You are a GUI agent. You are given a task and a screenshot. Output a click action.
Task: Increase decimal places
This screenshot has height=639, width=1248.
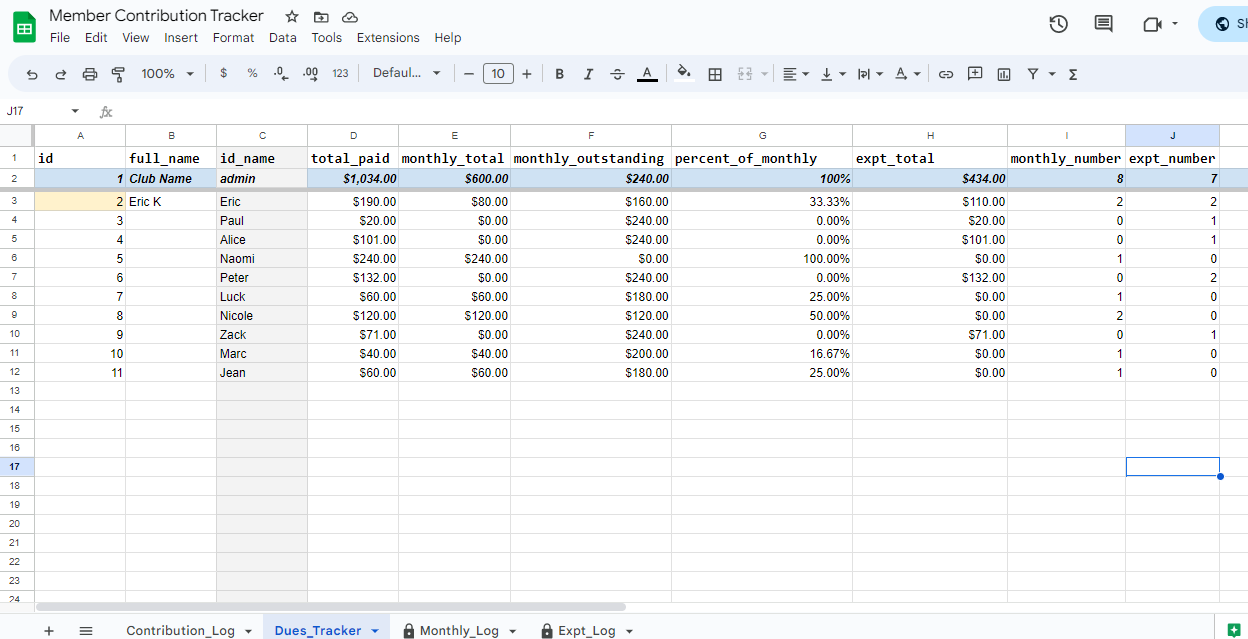click(310, 74)
